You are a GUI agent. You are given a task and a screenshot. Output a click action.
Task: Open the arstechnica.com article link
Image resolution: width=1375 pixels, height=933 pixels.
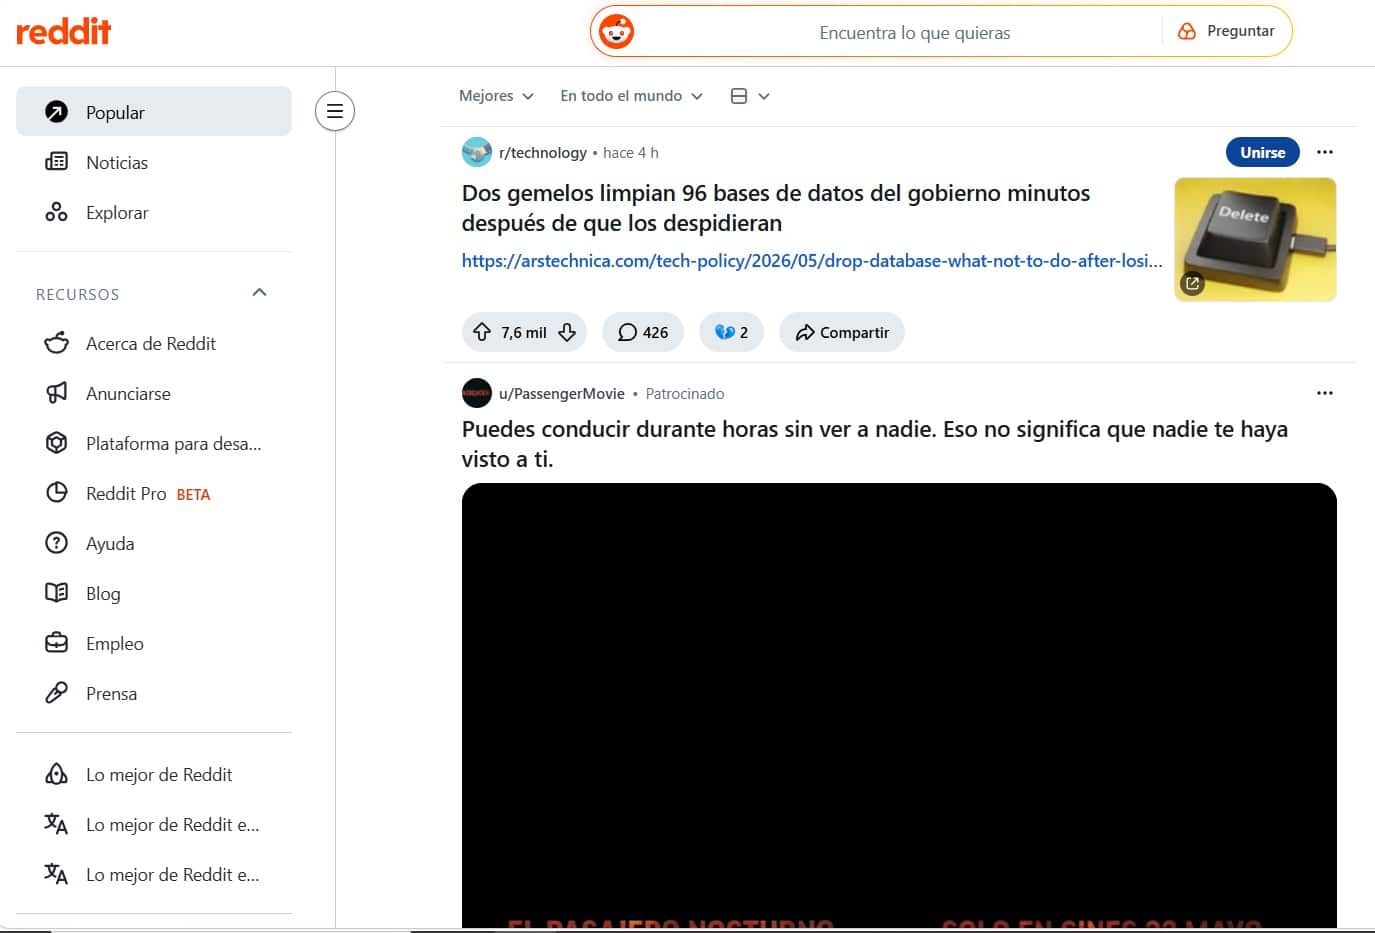pyautogui.click(x=812, y=261)
